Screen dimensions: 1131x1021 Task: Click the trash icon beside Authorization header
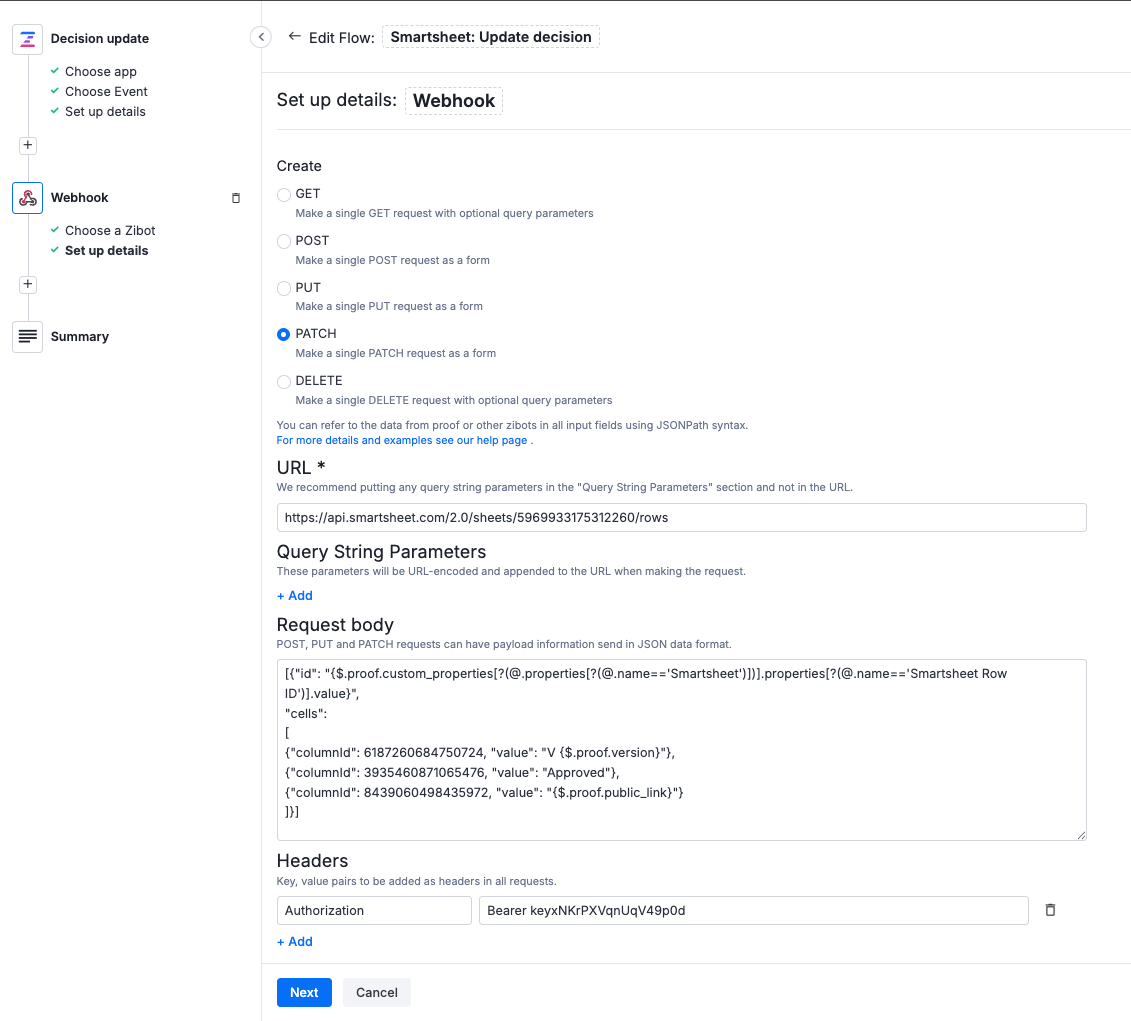tap(1049, 910)
